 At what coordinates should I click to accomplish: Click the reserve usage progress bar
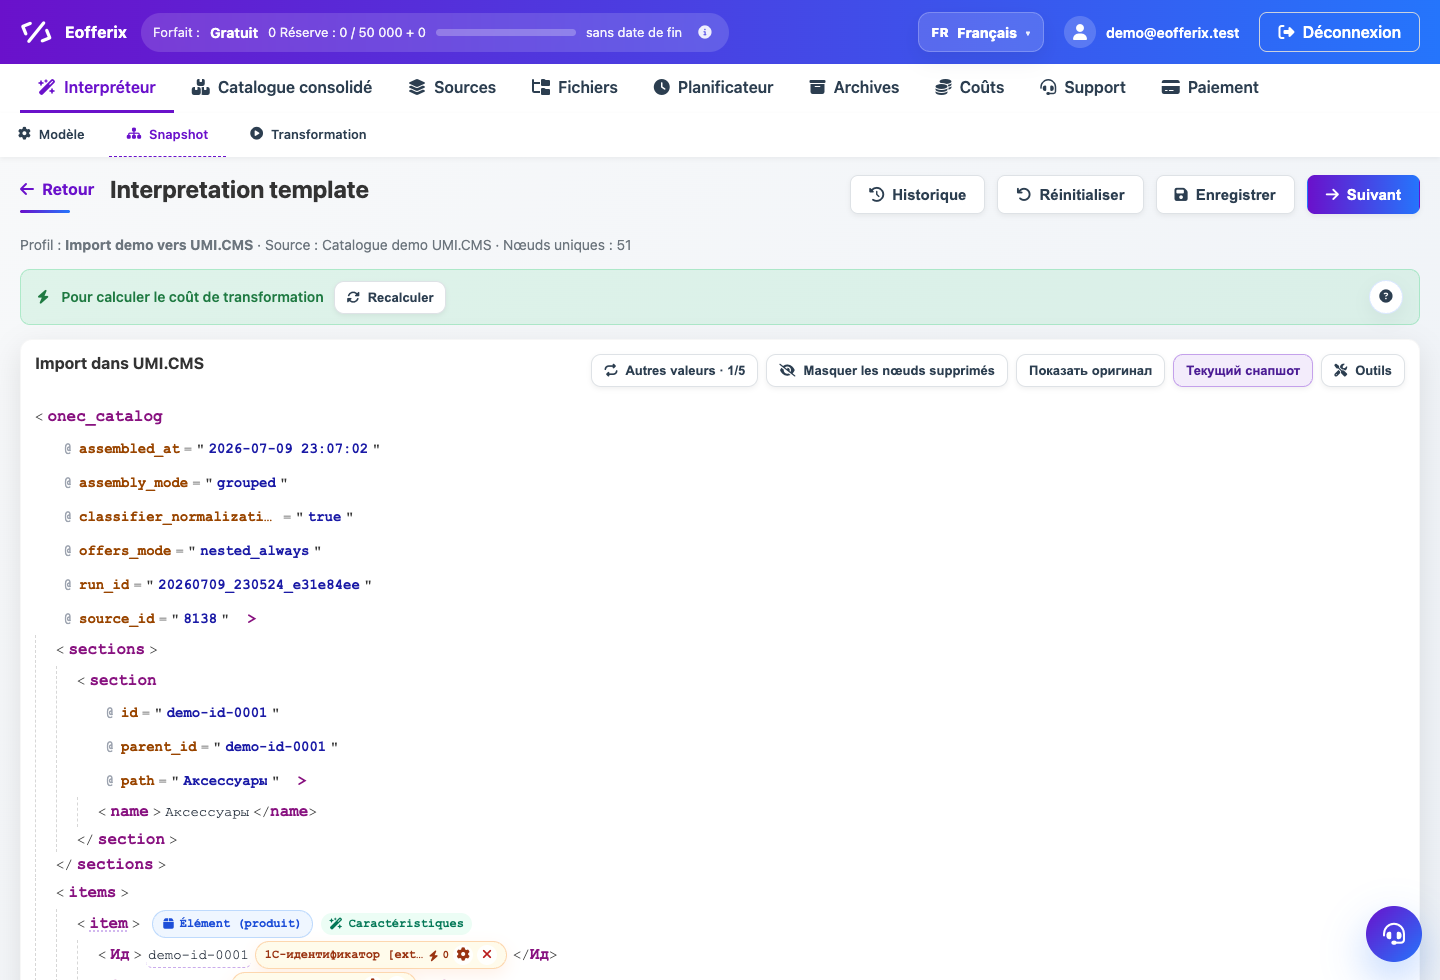point(506,33)
